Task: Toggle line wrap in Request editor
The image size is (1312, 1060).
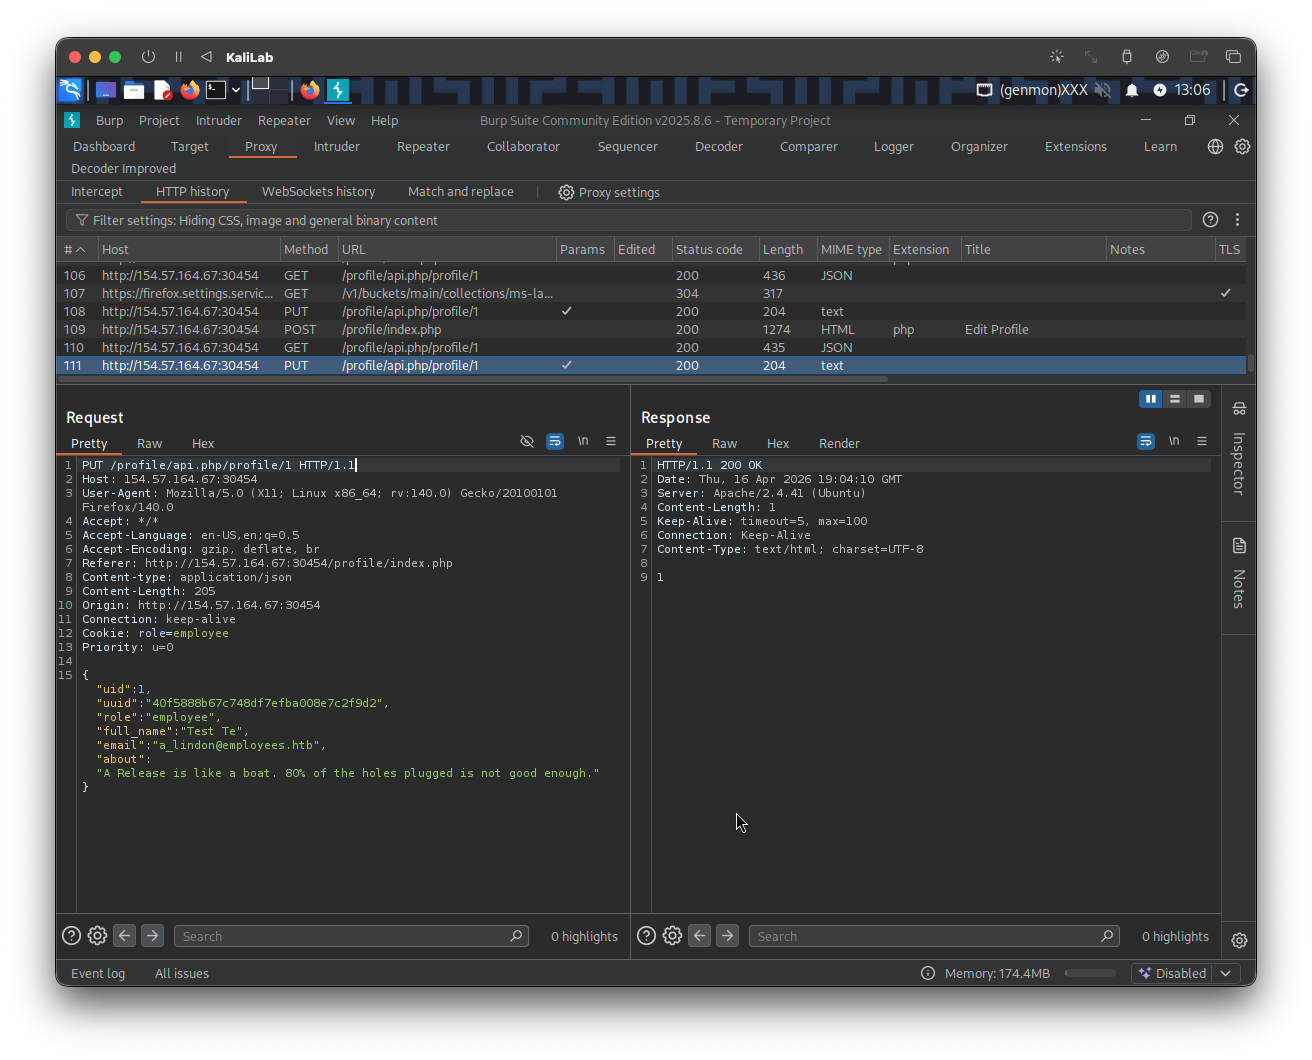Action: (555, 441)
